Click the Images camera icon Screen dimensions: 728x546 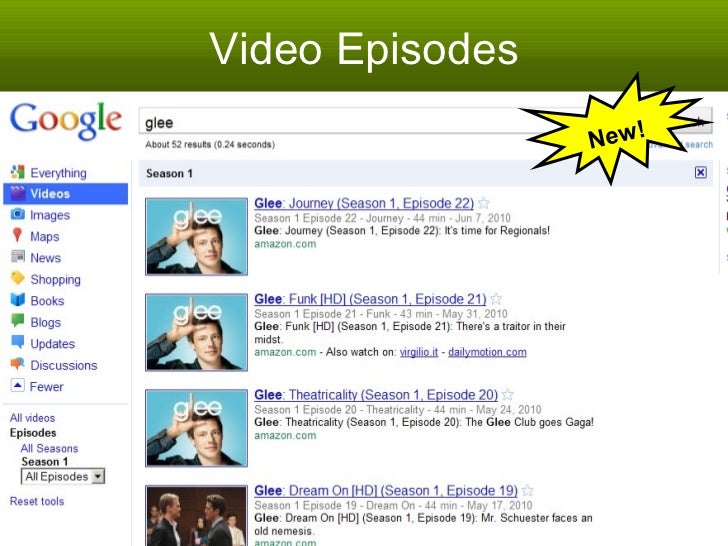(18, 214)
